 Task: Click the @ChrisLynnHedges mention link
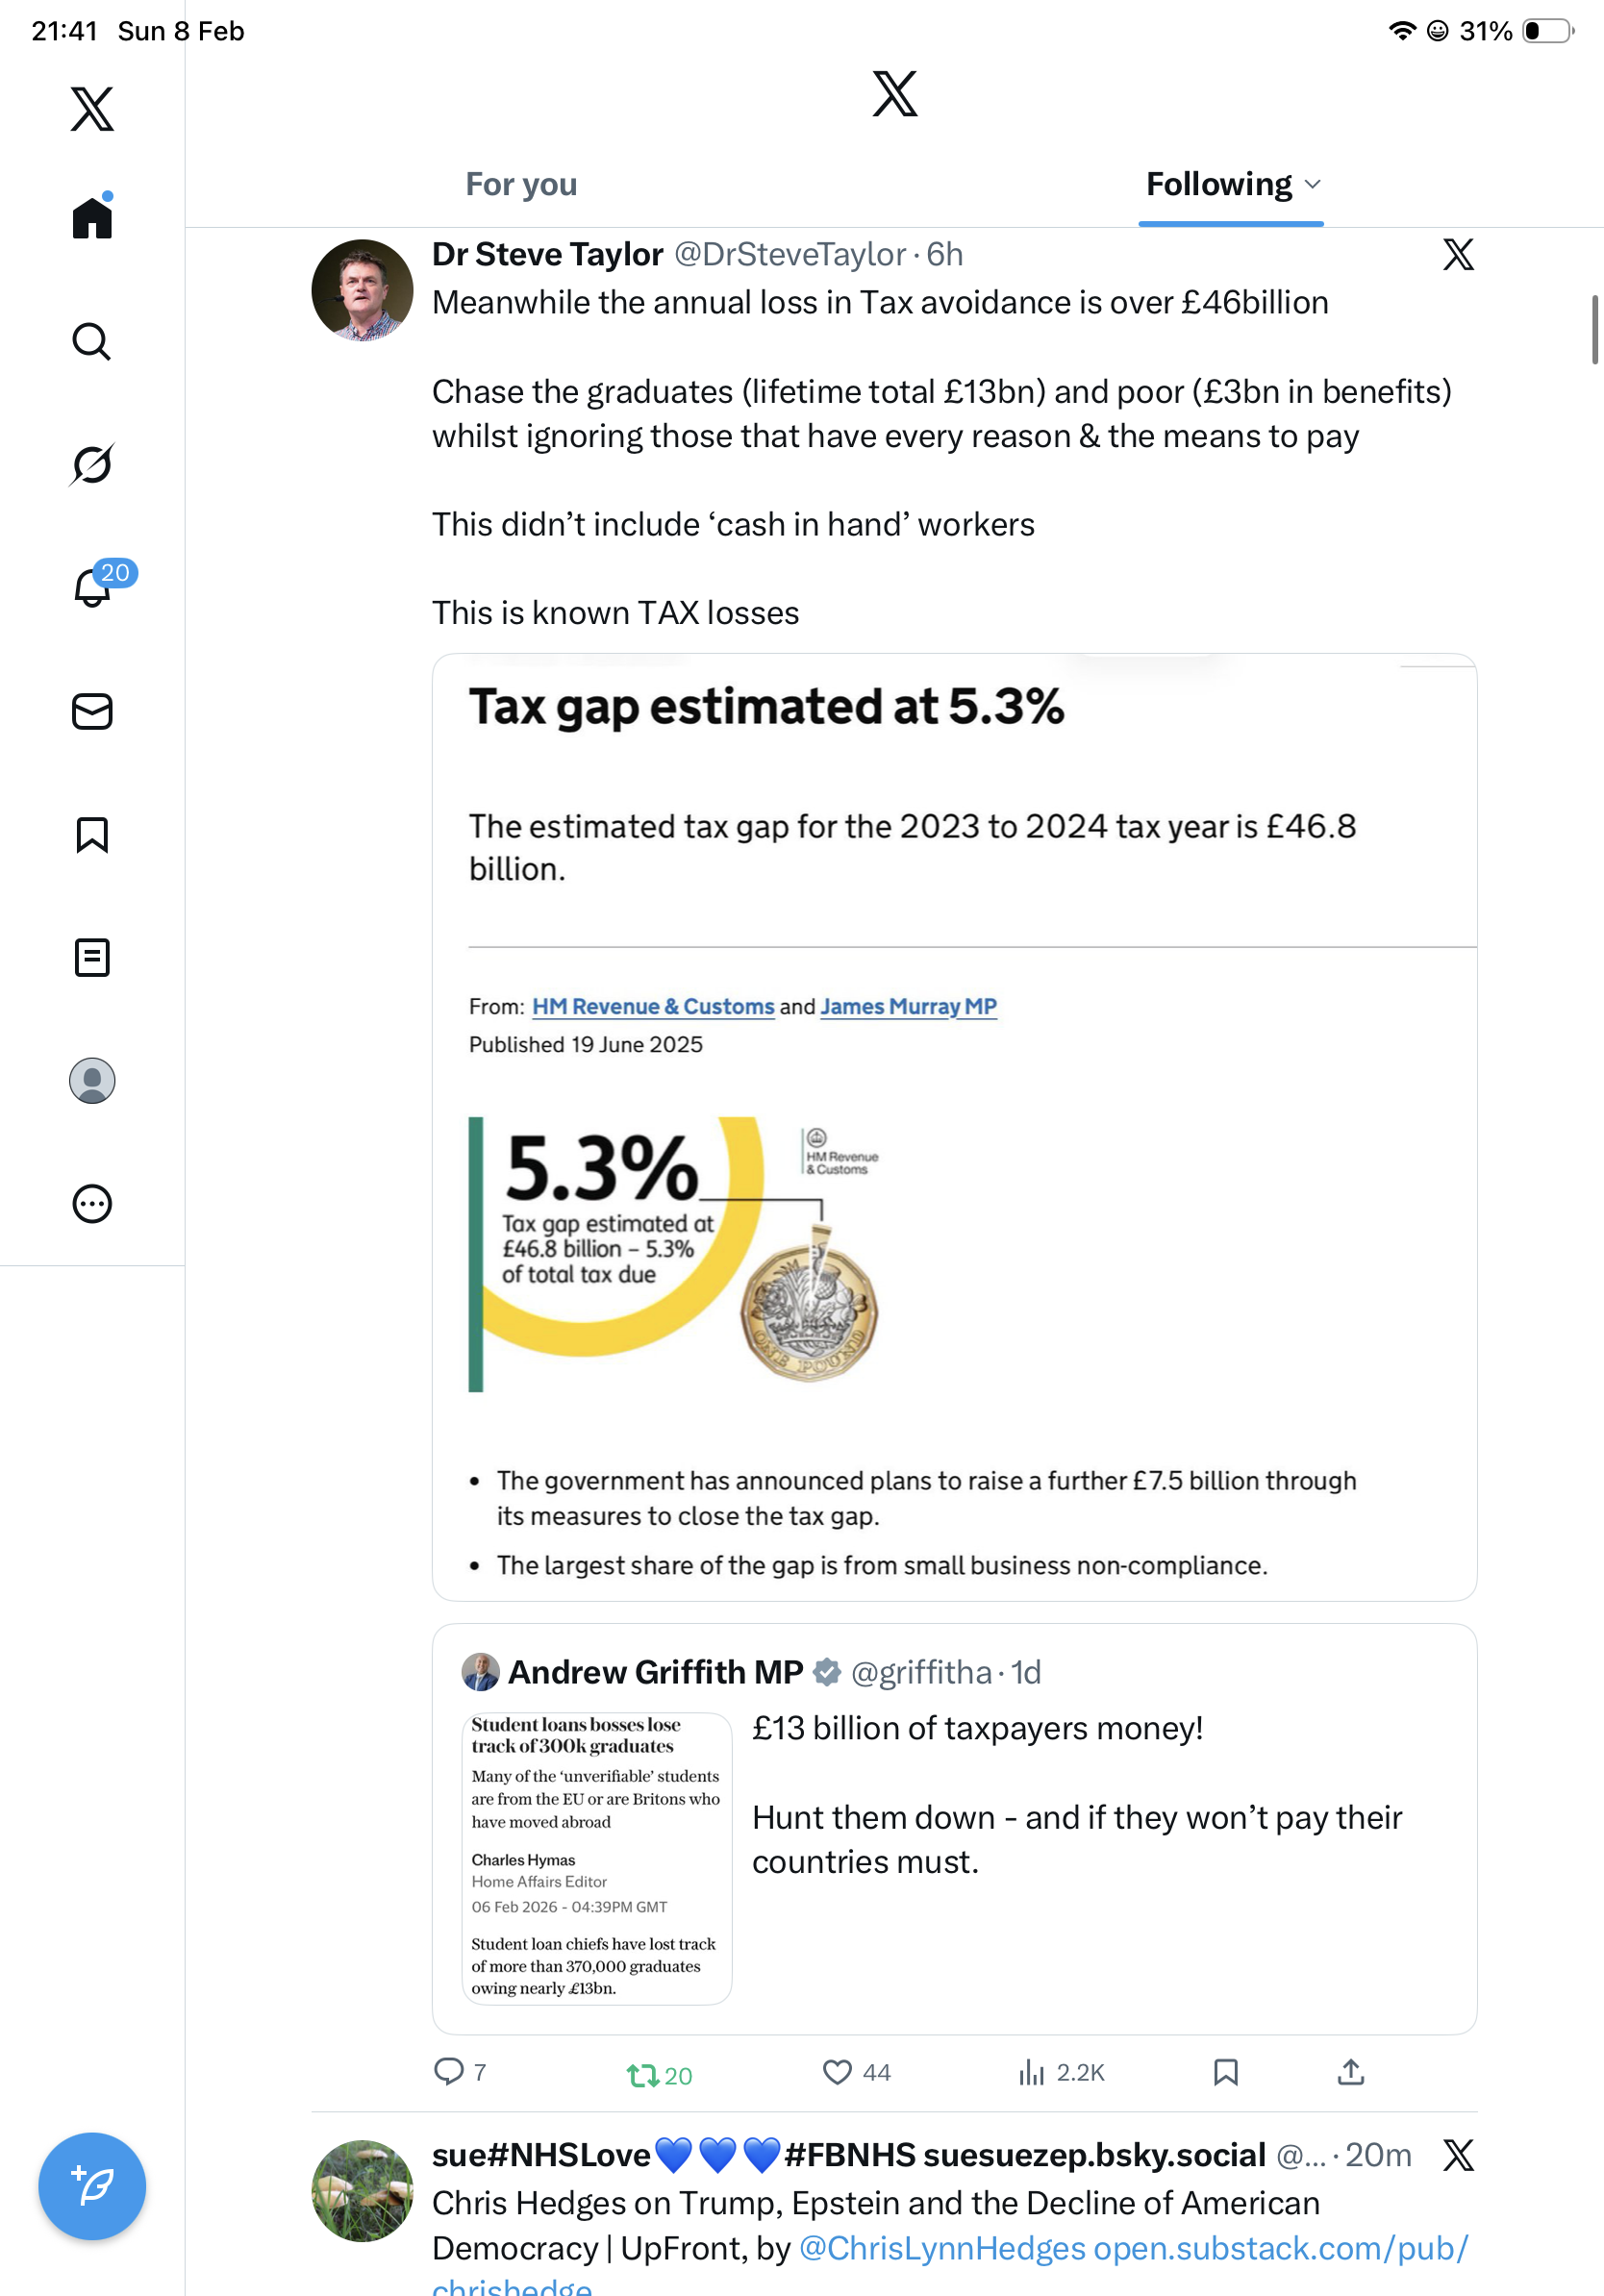942,2248
